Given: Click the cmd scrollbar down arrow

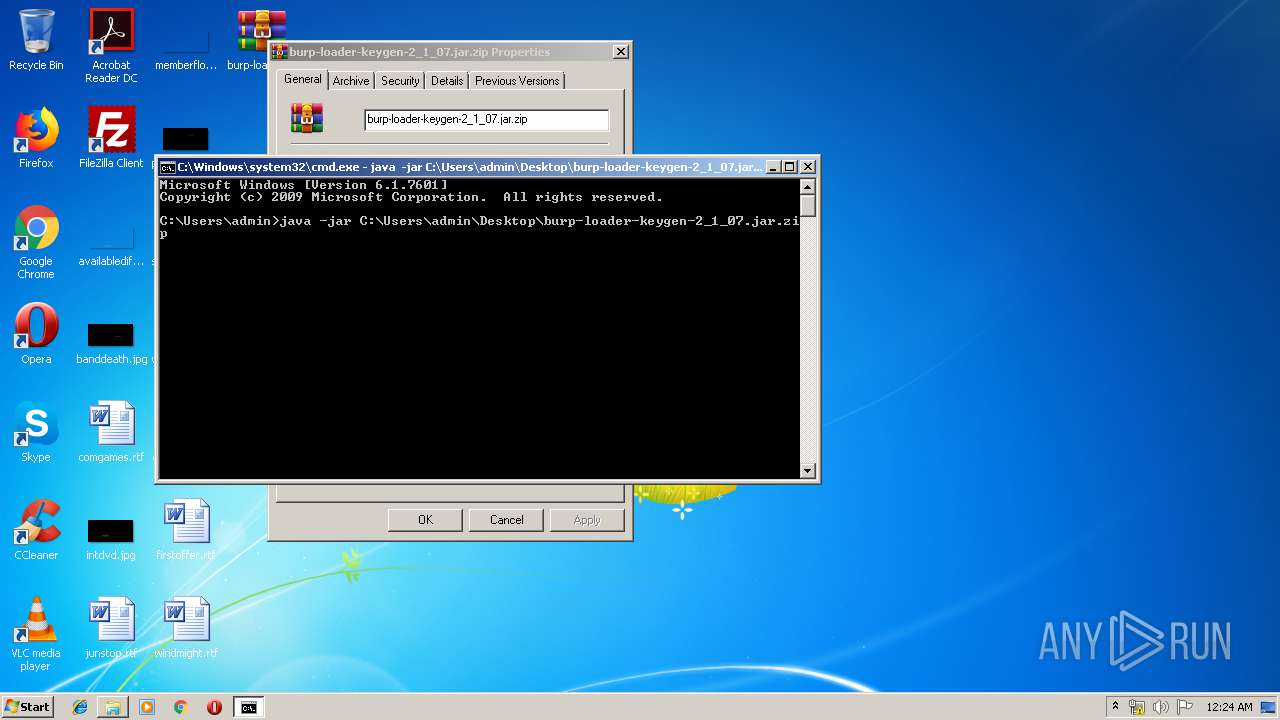Looking at the screenshot, I should click(808, 470).
